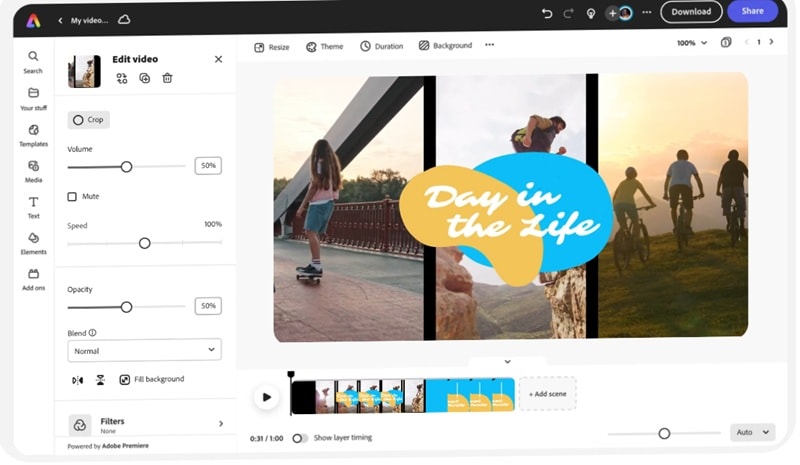The width and height of the screenshot is (800, 465).
Task: Open the pages view icon
Action: coord(726,42)
